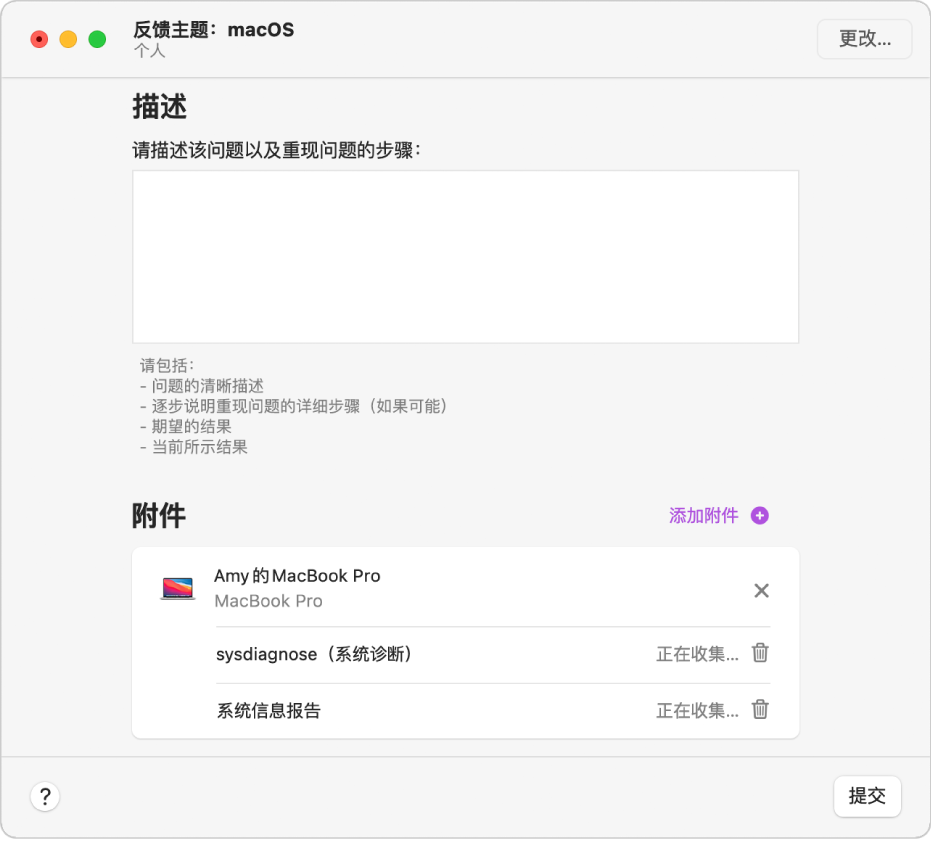Click the 添加附件 link text
The height and width of the screenshot is (841, 931).
pyautogui.click(x=704, y=516)
